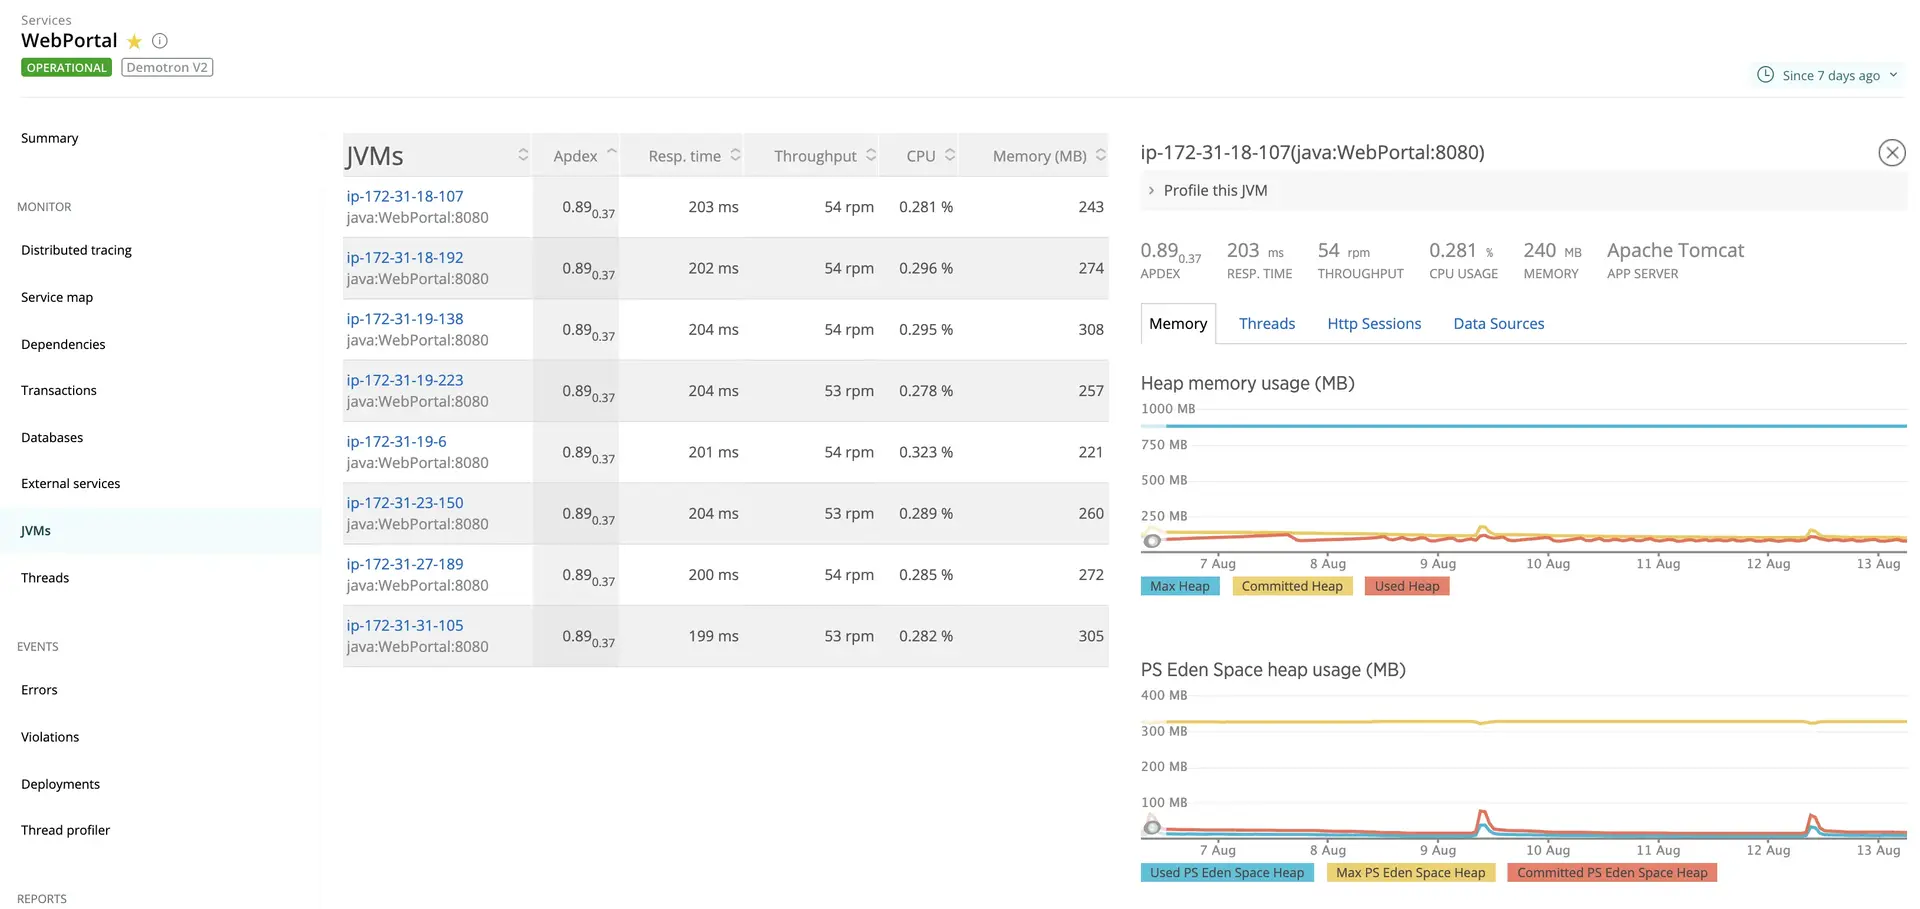Expand Profile this JVM section
Screen dimensions: 1920x909
[x=1214, y=191]
